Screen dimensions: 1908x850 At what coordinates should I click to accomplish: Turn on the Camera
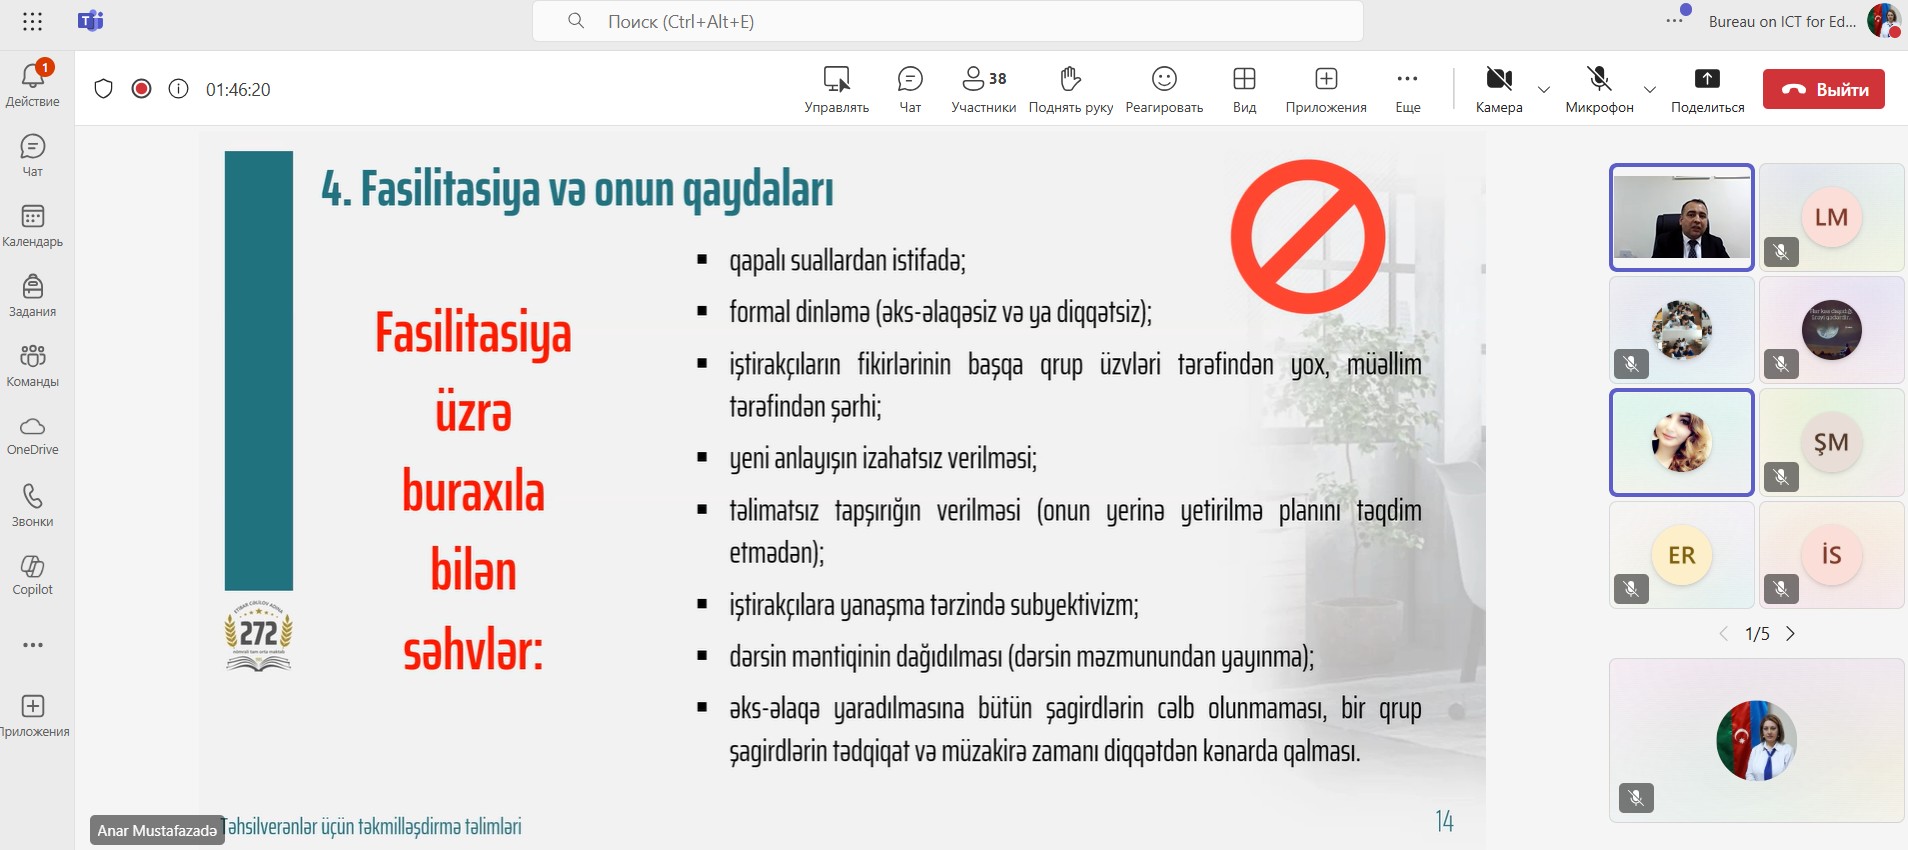1499,89
